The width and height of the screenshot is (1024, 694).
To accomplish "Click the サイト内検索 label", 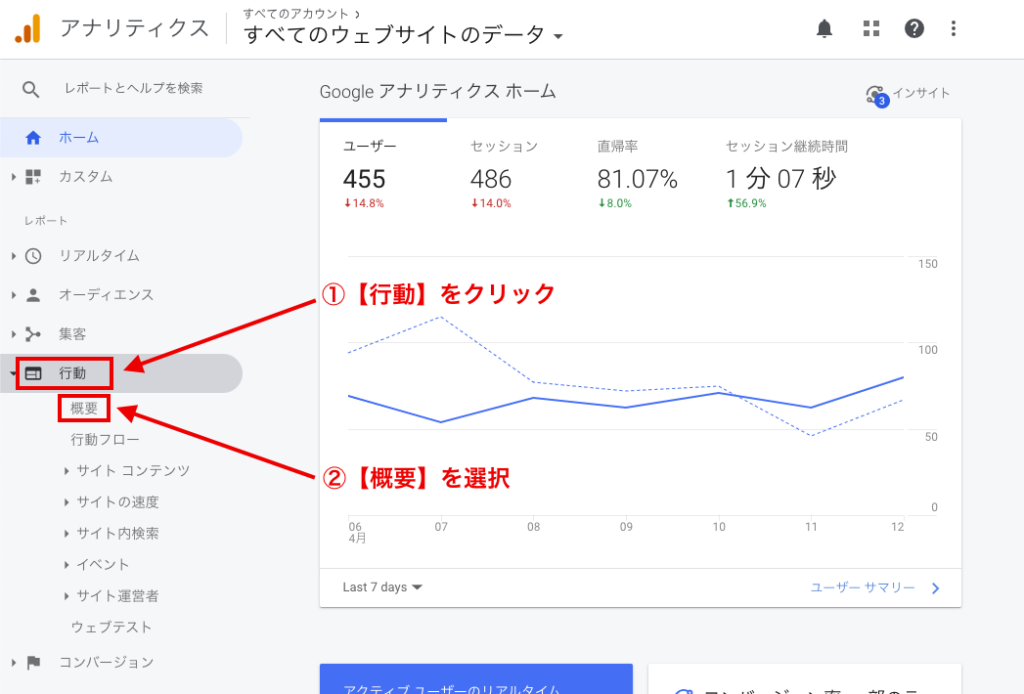I will pyautogui.click(x=118, y=533).
